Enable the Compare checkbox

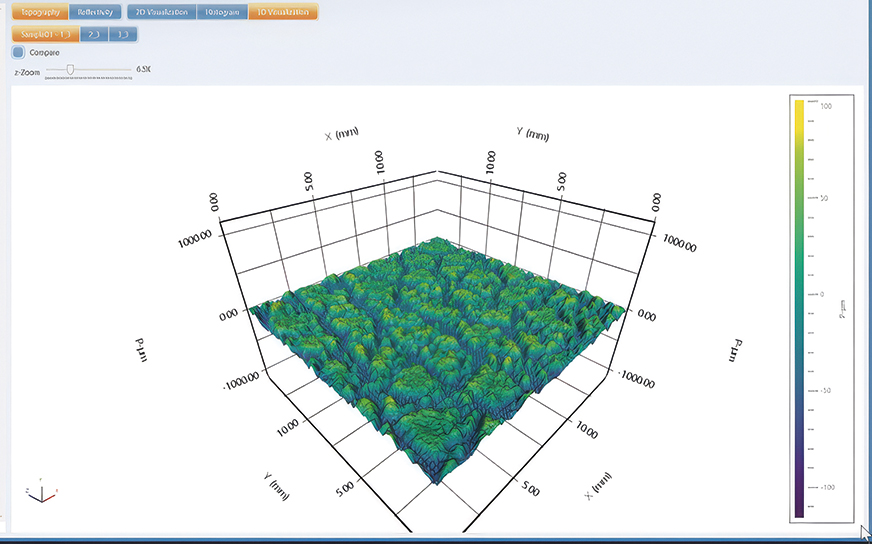pos(18,52)
